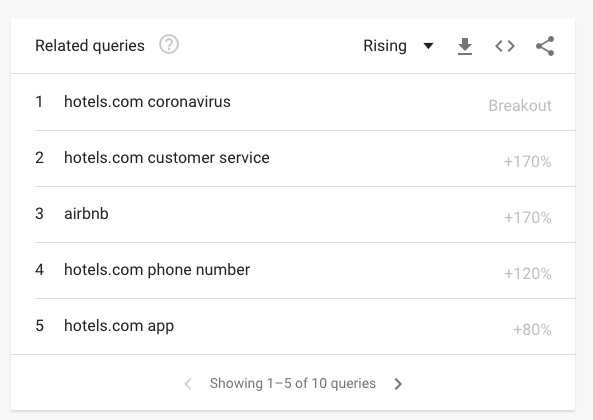593x420 pixels.
Task: Click the +80% growth value
Action: pos(532,329)
